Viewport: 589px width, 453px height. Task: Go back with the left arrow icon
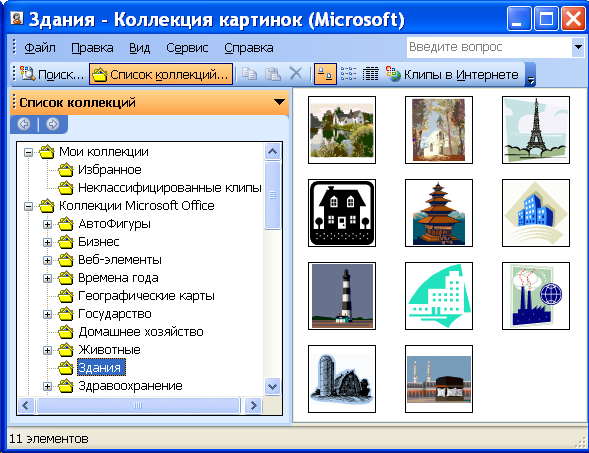(x=24, y=124)
